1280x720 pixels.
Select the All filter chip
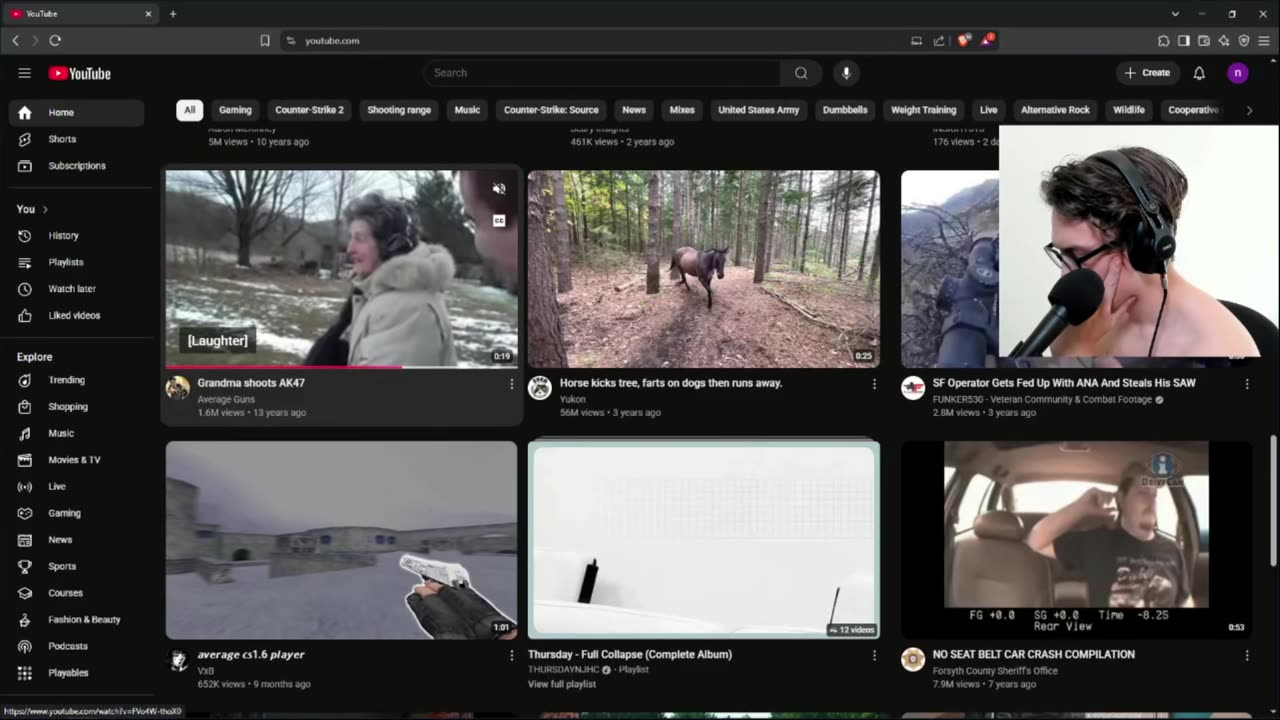pyautogui.click(x=189, y=110)
